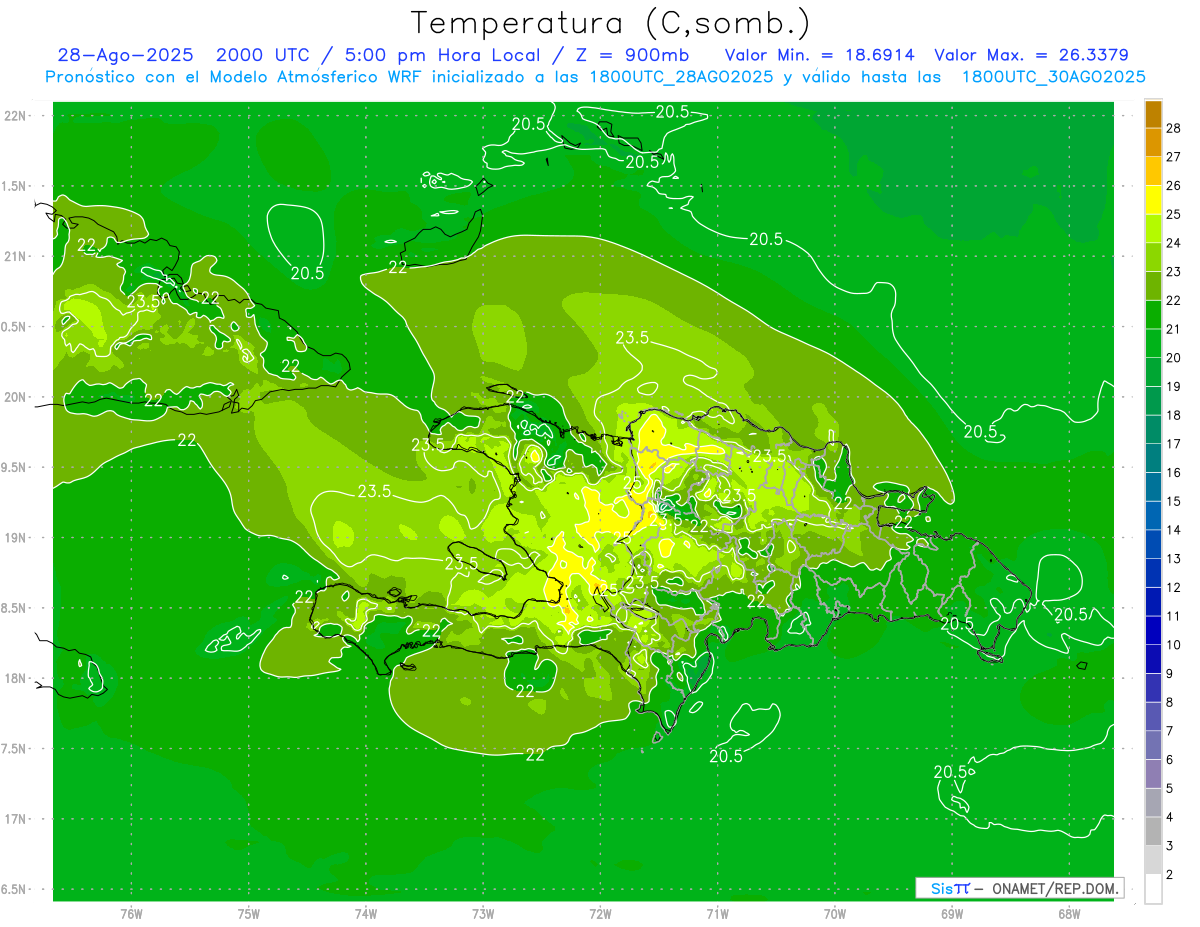
Task: Click the '18N' latitude axis label
Action: point(16,679)
